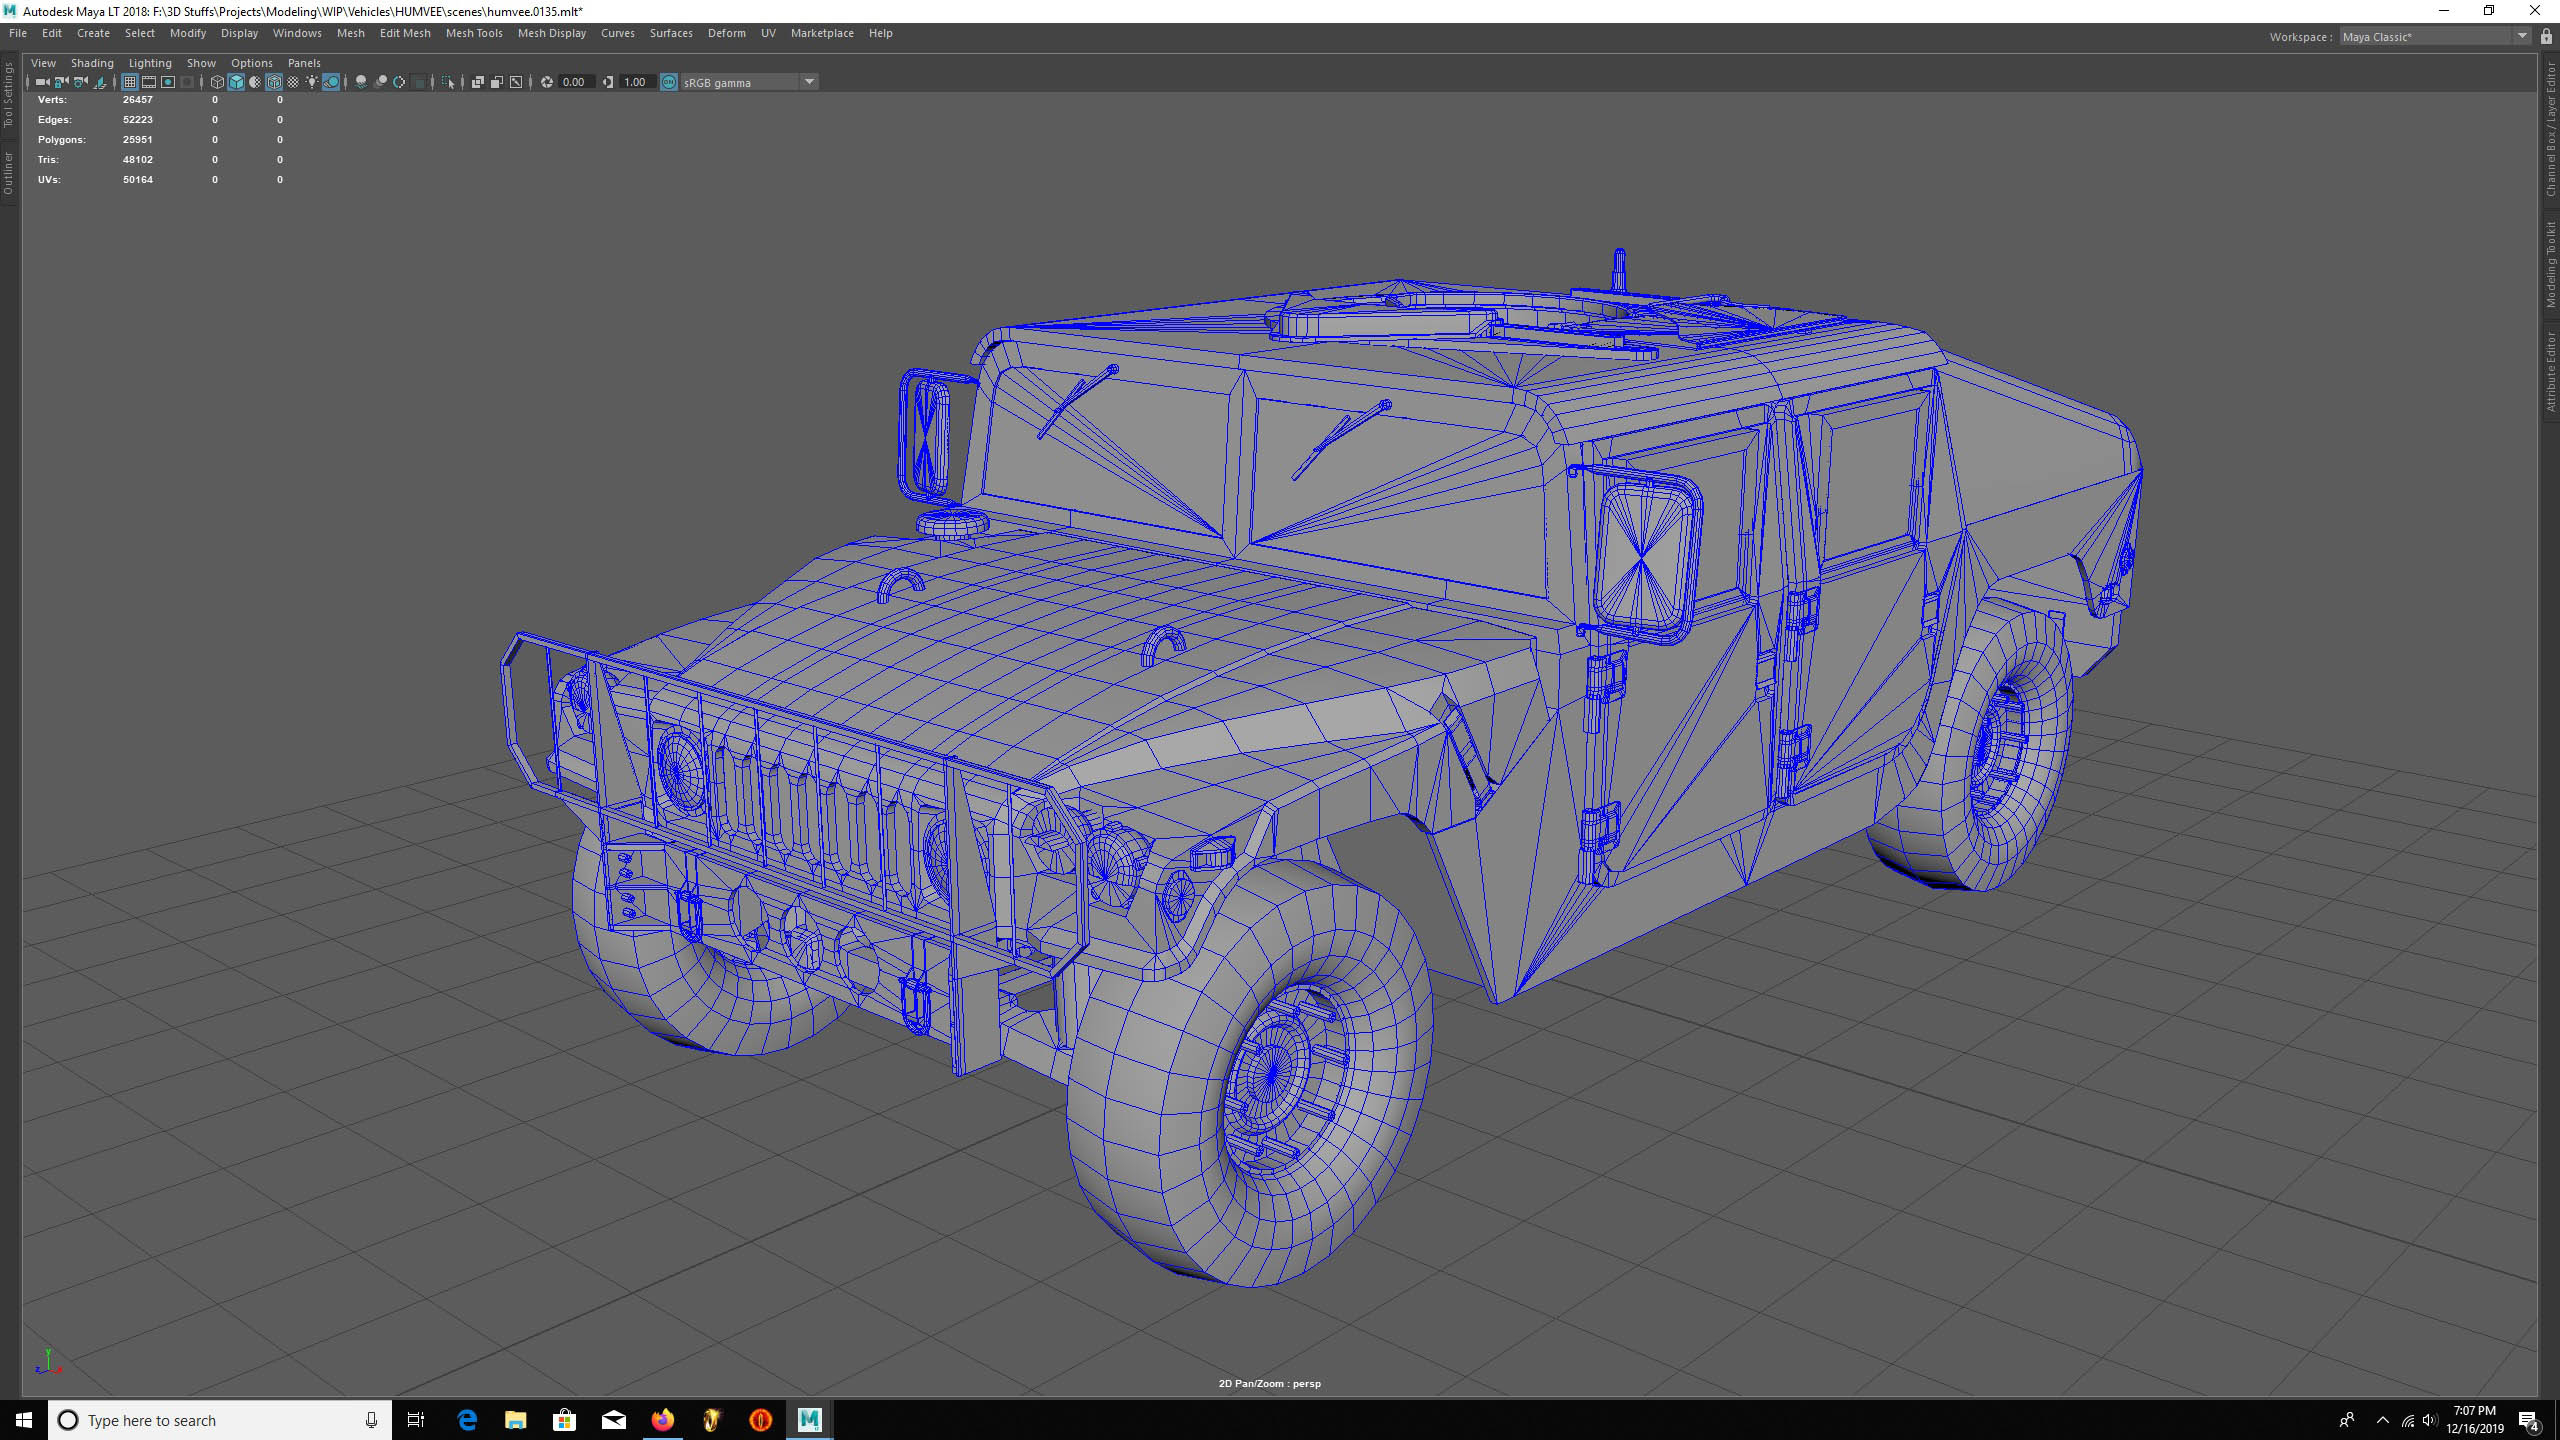Open the panel Show menu
The width and height of the screenshot is (2560, 1440).
[201, 63]
